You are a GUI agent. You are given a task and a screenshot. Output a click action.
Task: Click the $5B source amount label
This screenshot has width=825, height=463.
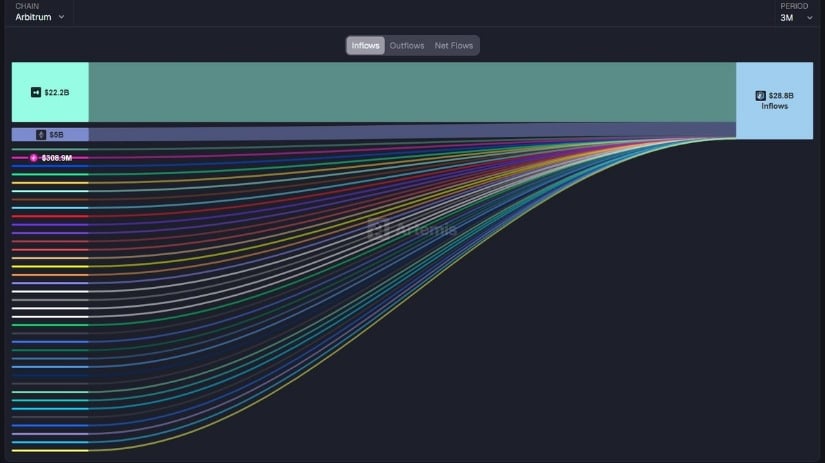click(56, 134)
